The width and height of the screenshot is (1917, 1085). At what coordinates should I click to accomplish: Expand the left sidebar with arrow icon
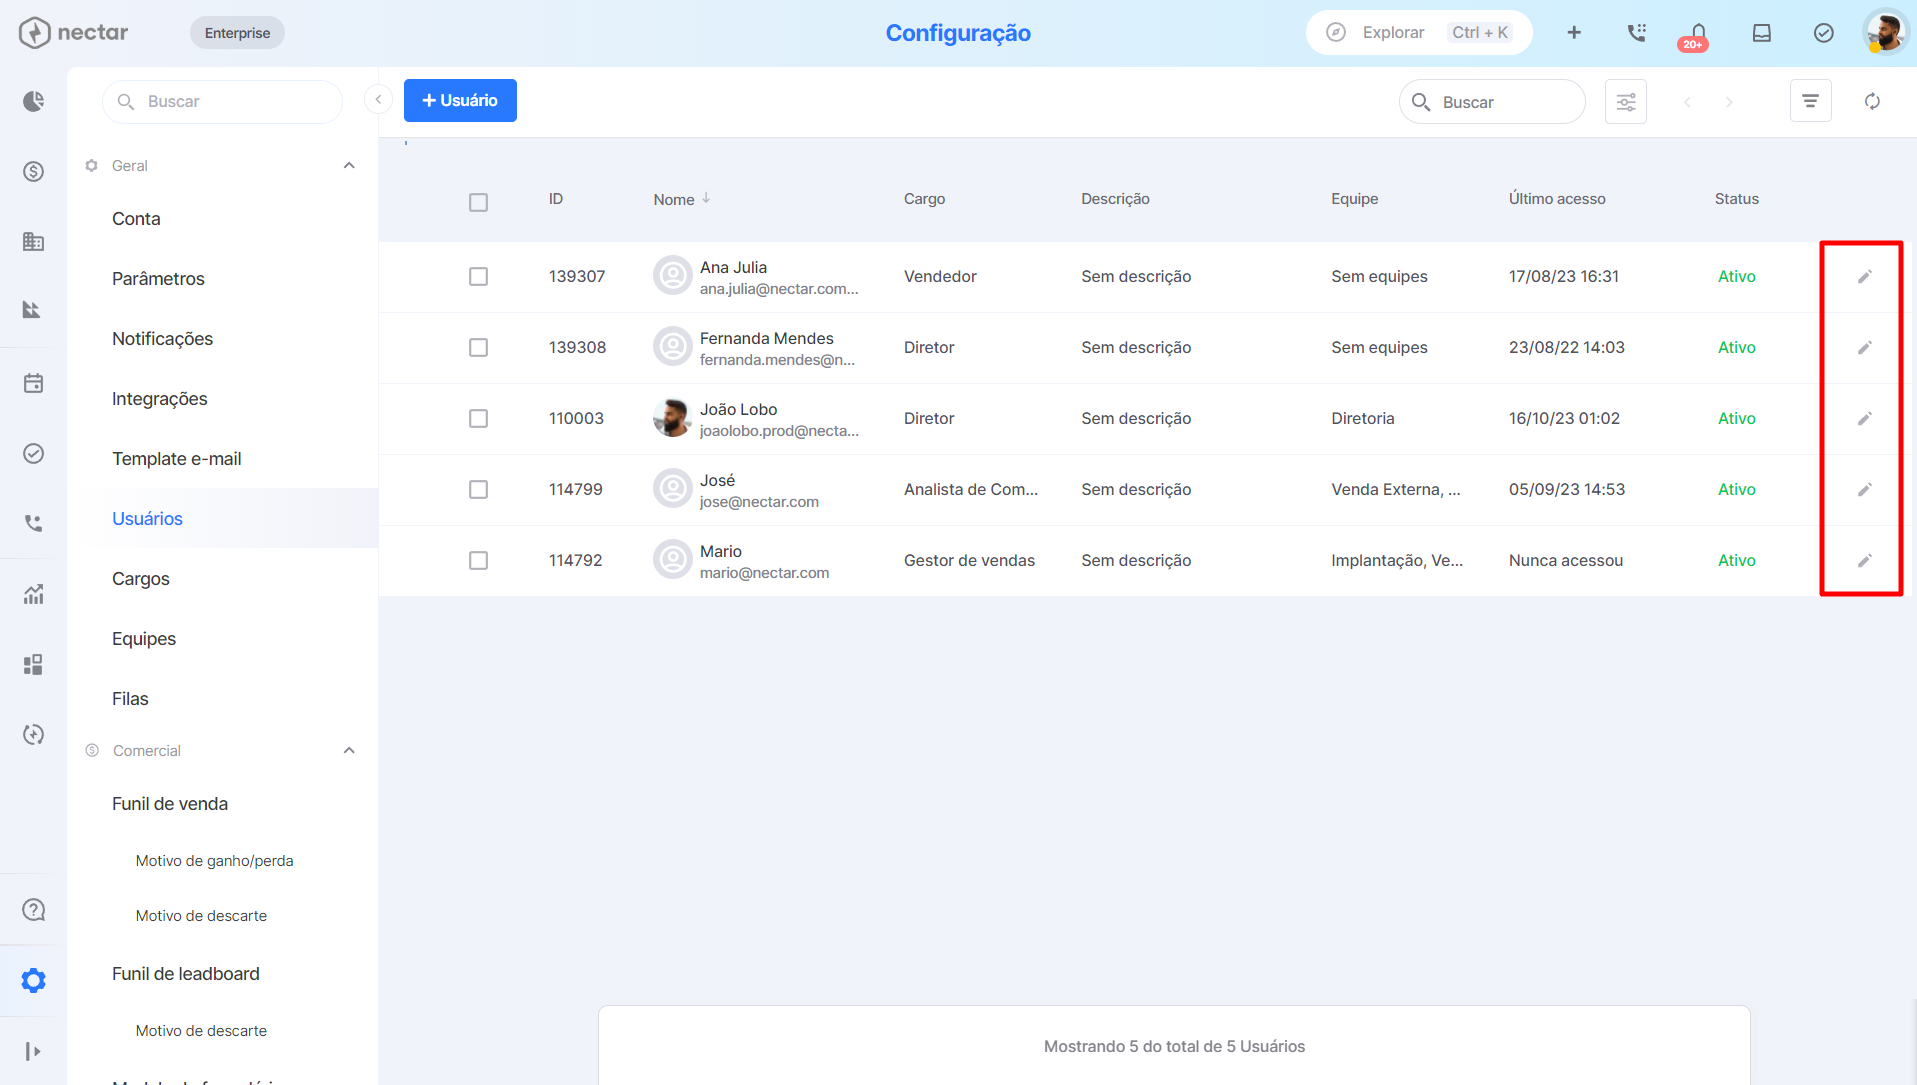[33, 1051]
